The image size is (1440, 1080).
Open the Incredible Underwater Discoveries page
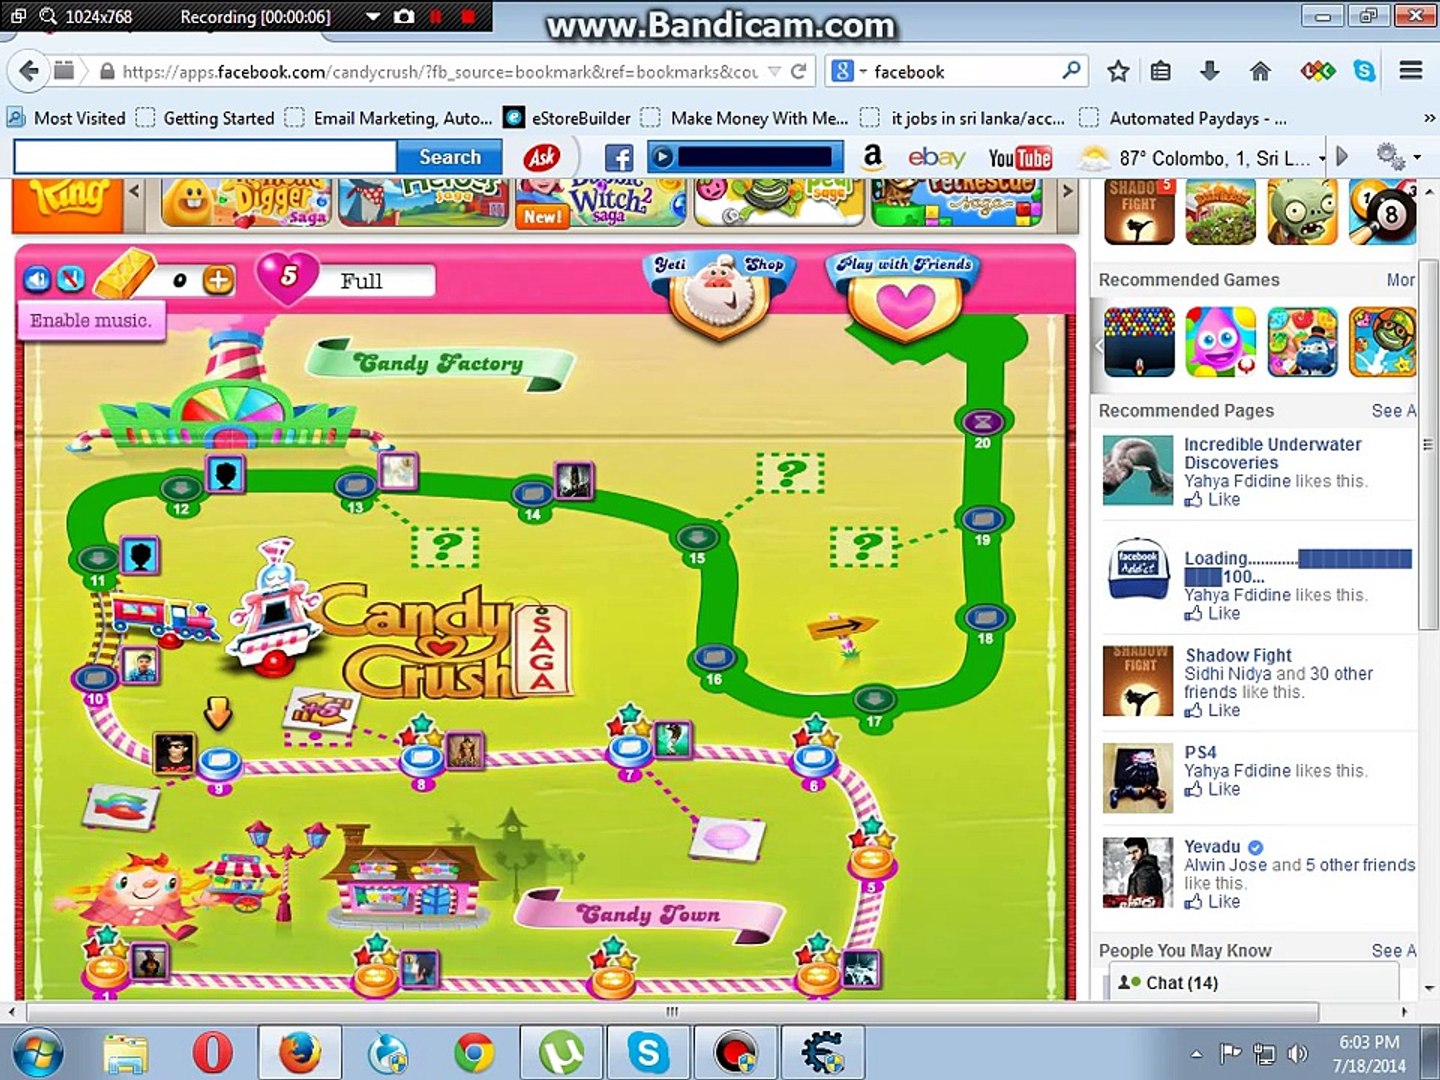click(x=1272, y=453)
